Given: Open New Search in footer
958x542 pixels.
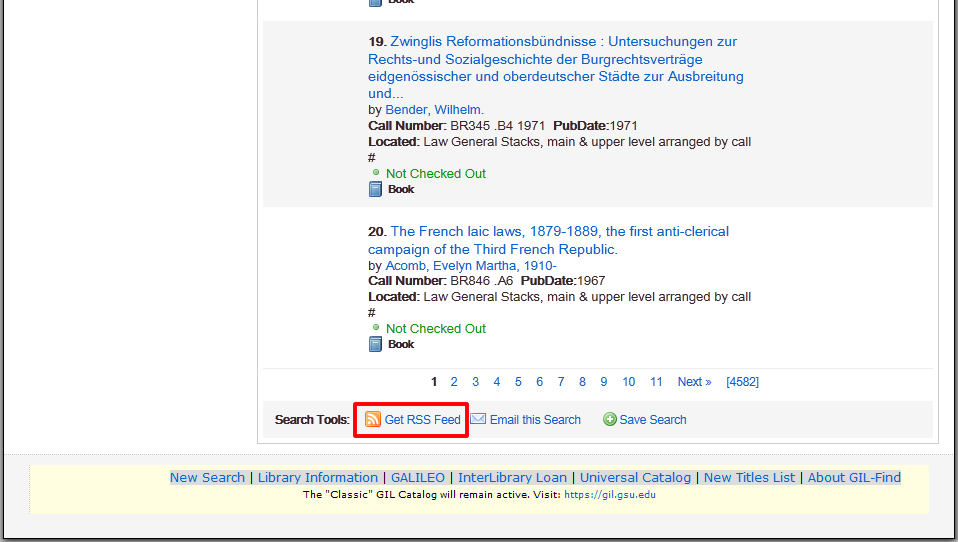Looking at the screenshot, I should click(x=207, y=478).
